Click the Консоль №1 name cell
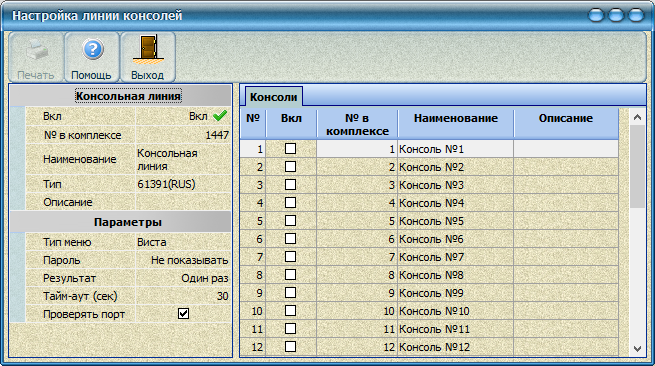 click(x=456, y=149)
